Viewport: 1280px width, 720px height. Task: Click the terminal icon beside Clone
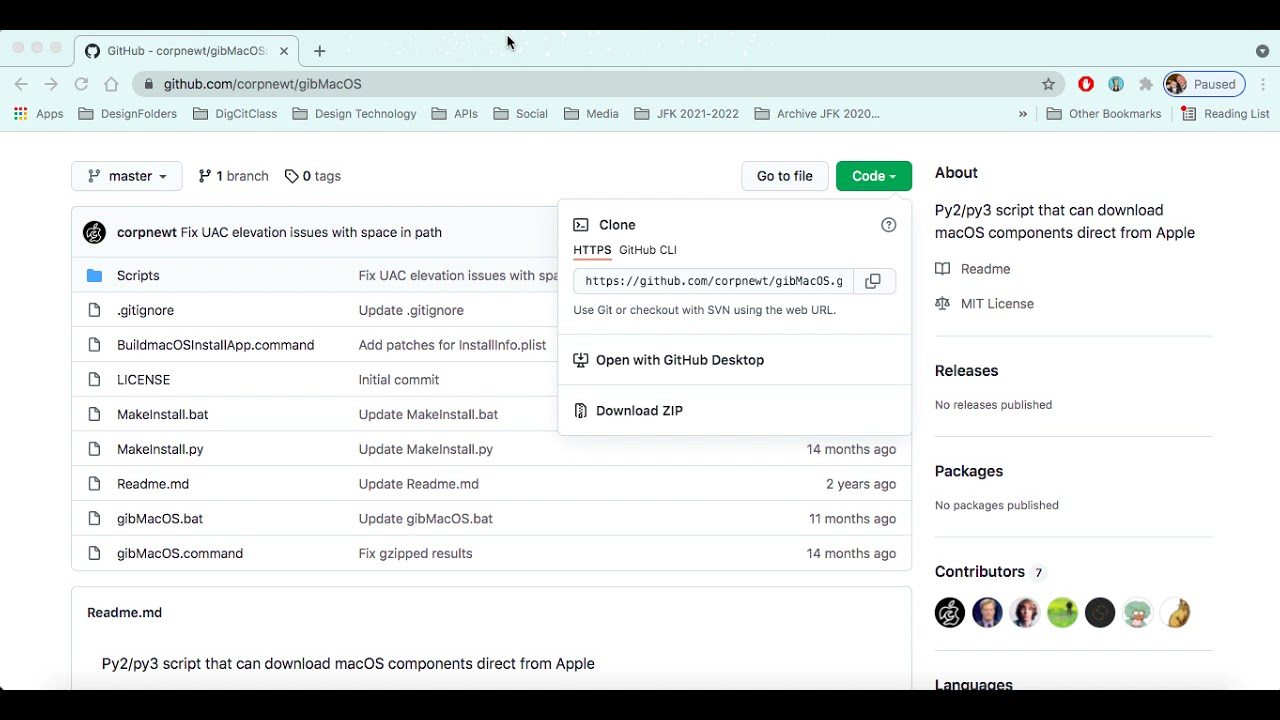581,225
